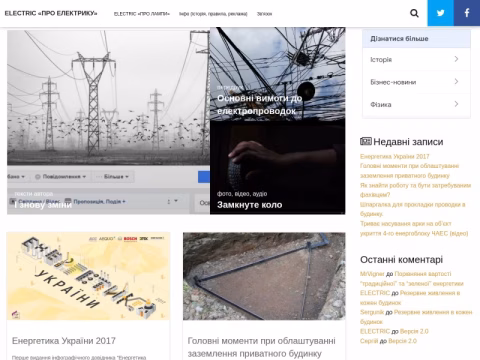This screenshot has width=480, height=360.
Task: Open the Facebook icon in header
Action: click(x=467, y=13)
